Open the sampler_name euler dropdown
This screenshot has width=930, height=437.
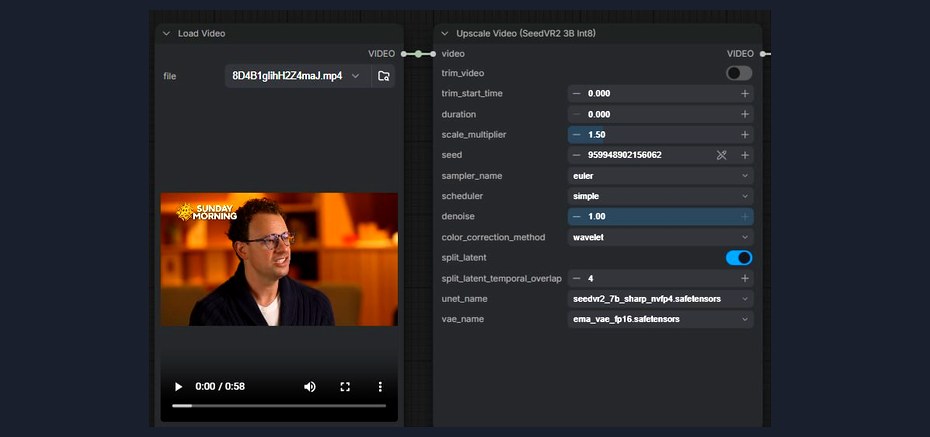tap(661, 176)
